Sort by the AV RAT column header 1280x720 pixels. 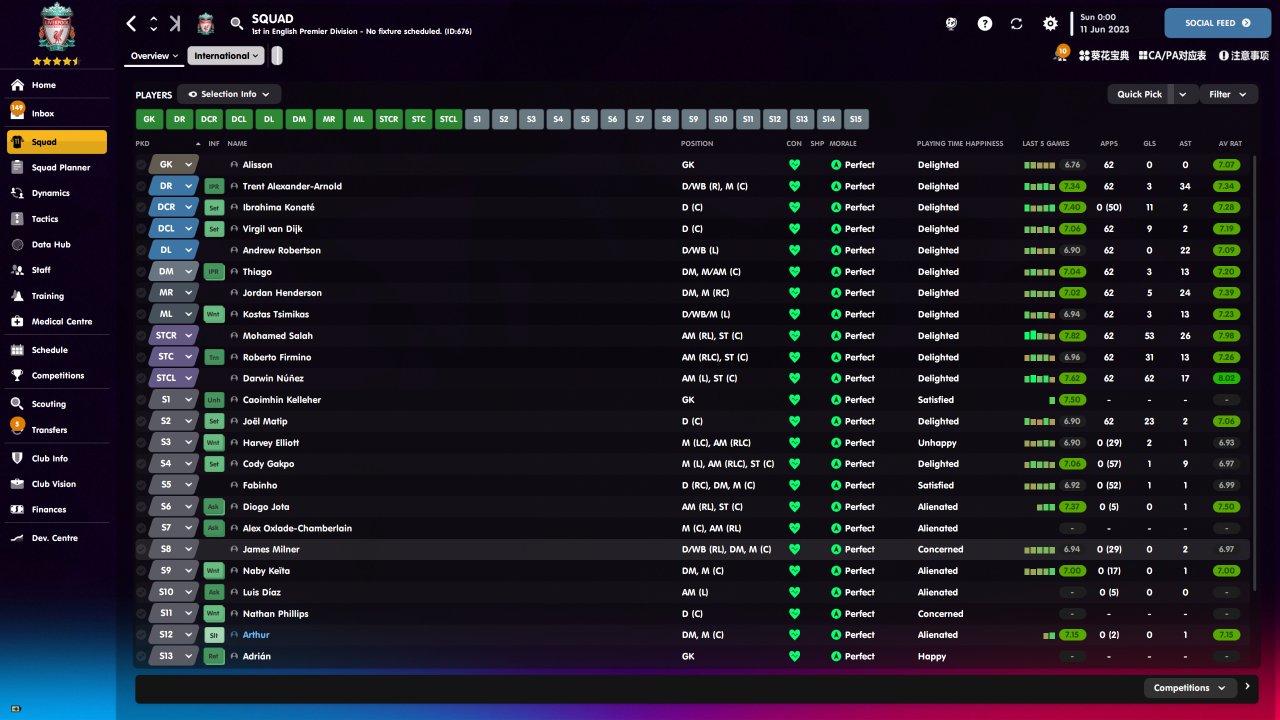coord(1230,144)
